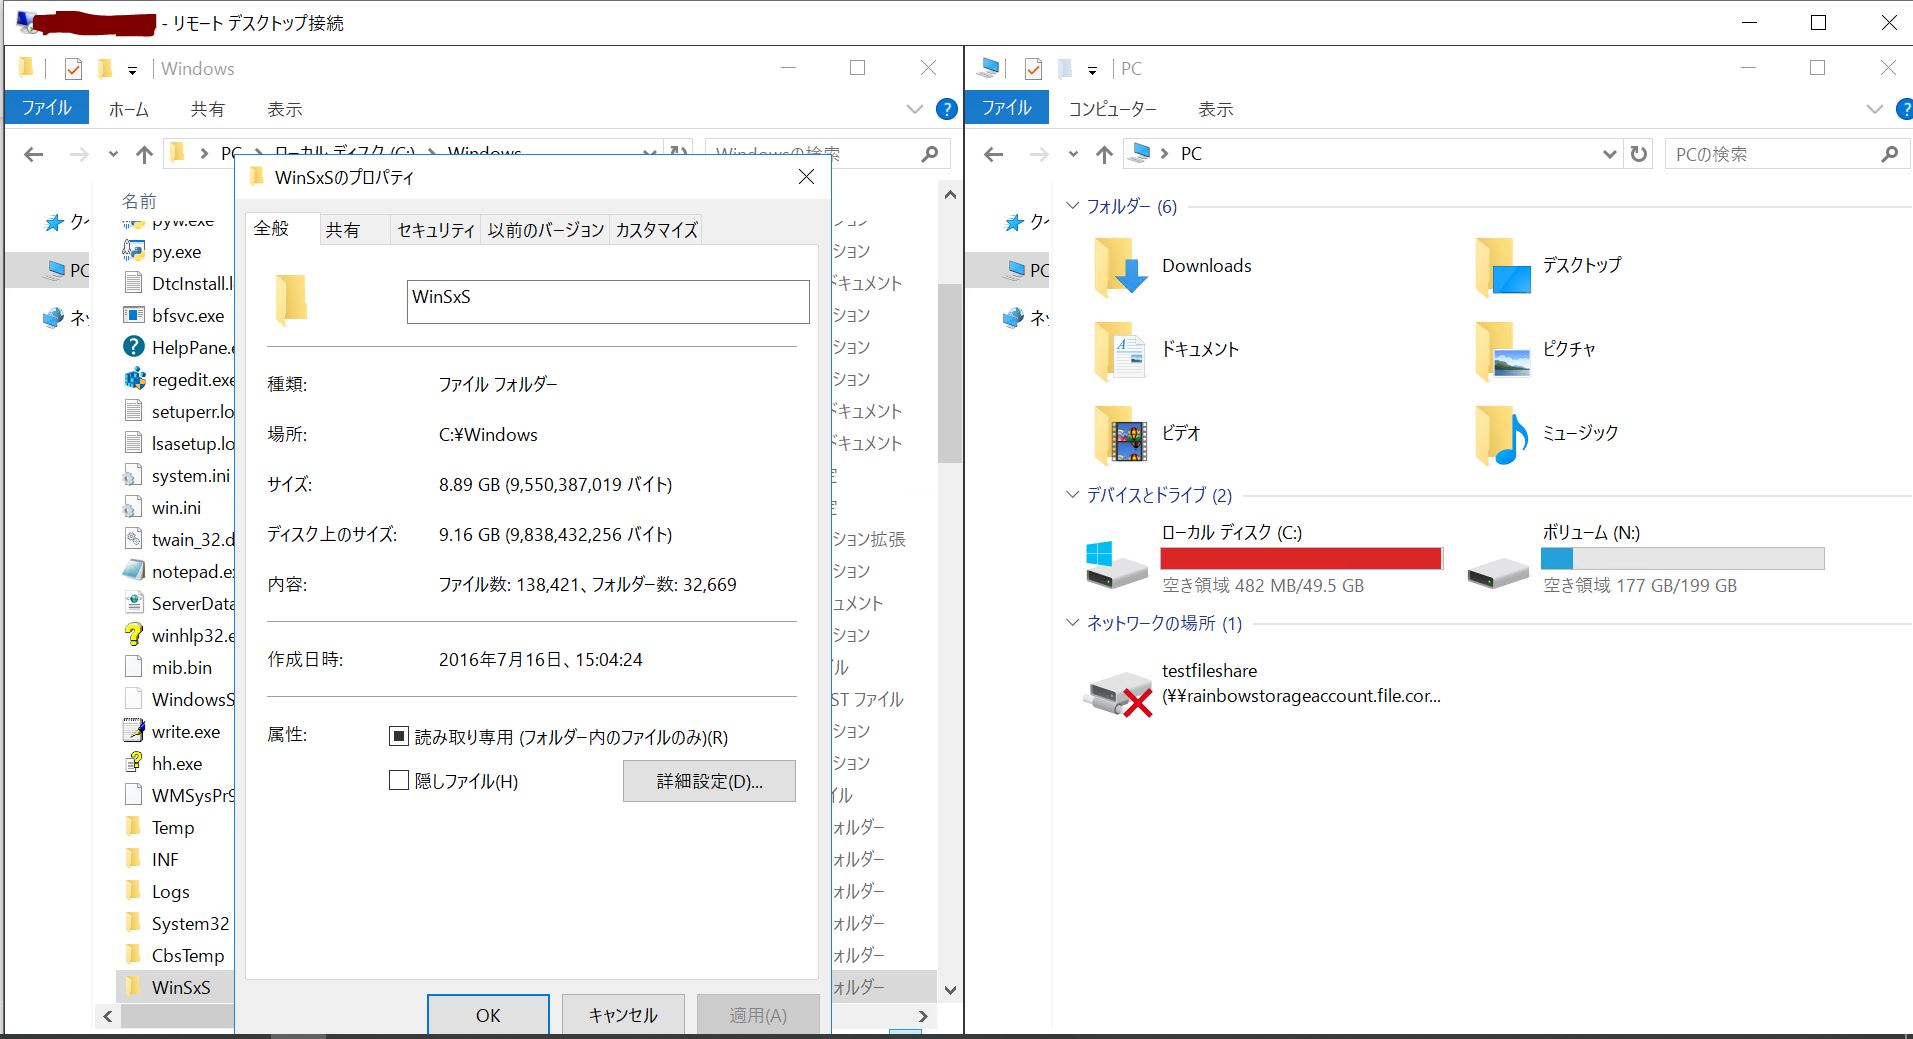
Task: Click the WinSxS folder name field
Action: point(607,301)
